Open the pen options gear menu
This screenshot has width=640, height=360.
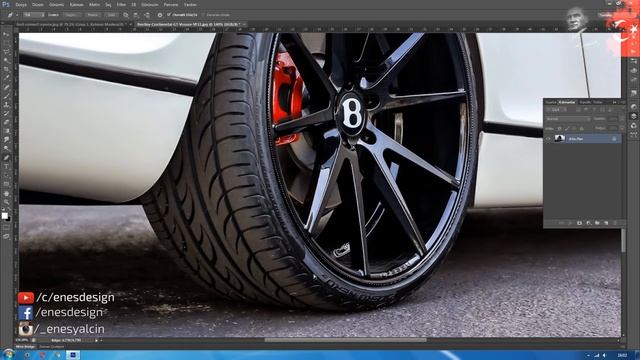point(160,15)
